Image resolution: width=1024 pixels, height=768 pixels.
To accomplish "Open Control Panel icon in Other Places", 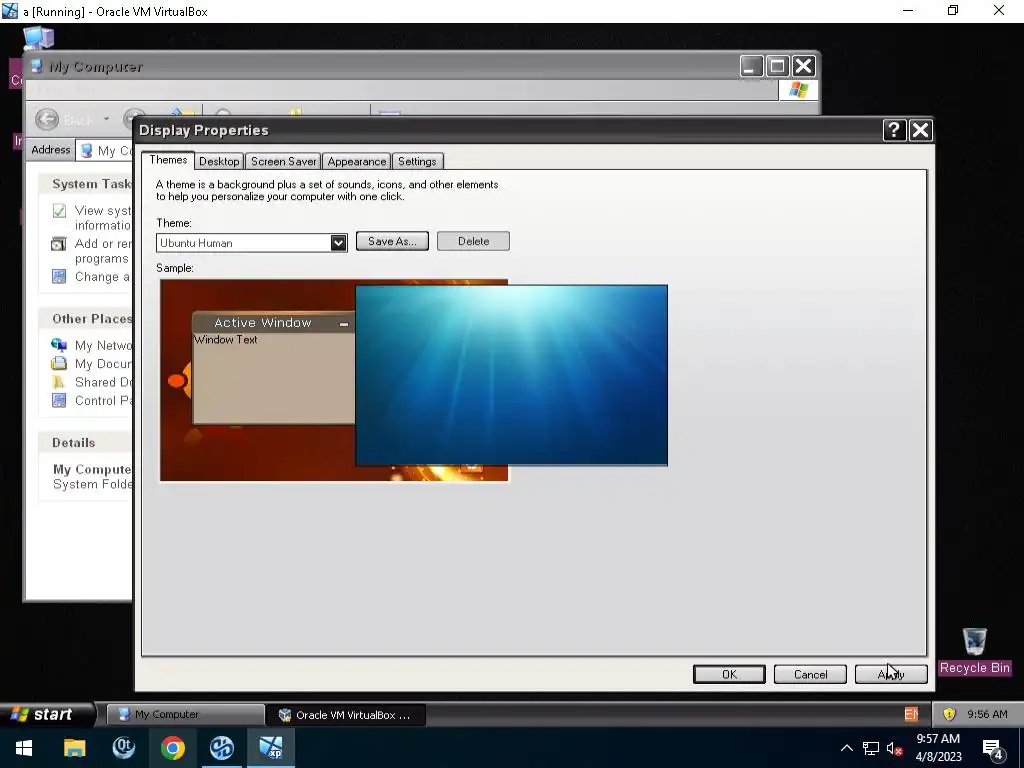I will click(x=59, y=400).
